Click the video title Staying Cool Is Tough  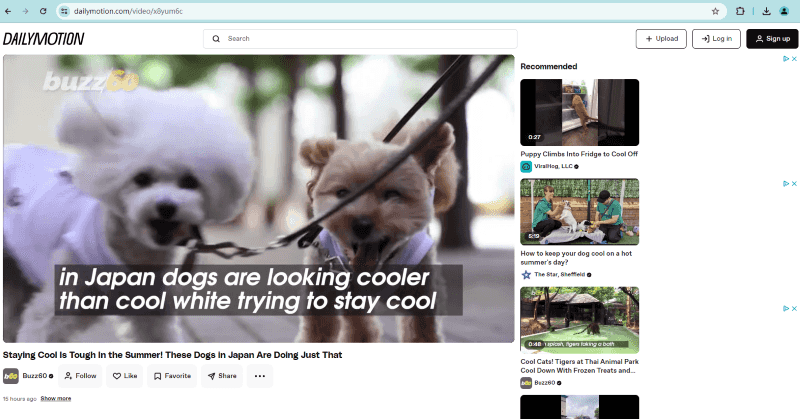coord(172,355)
